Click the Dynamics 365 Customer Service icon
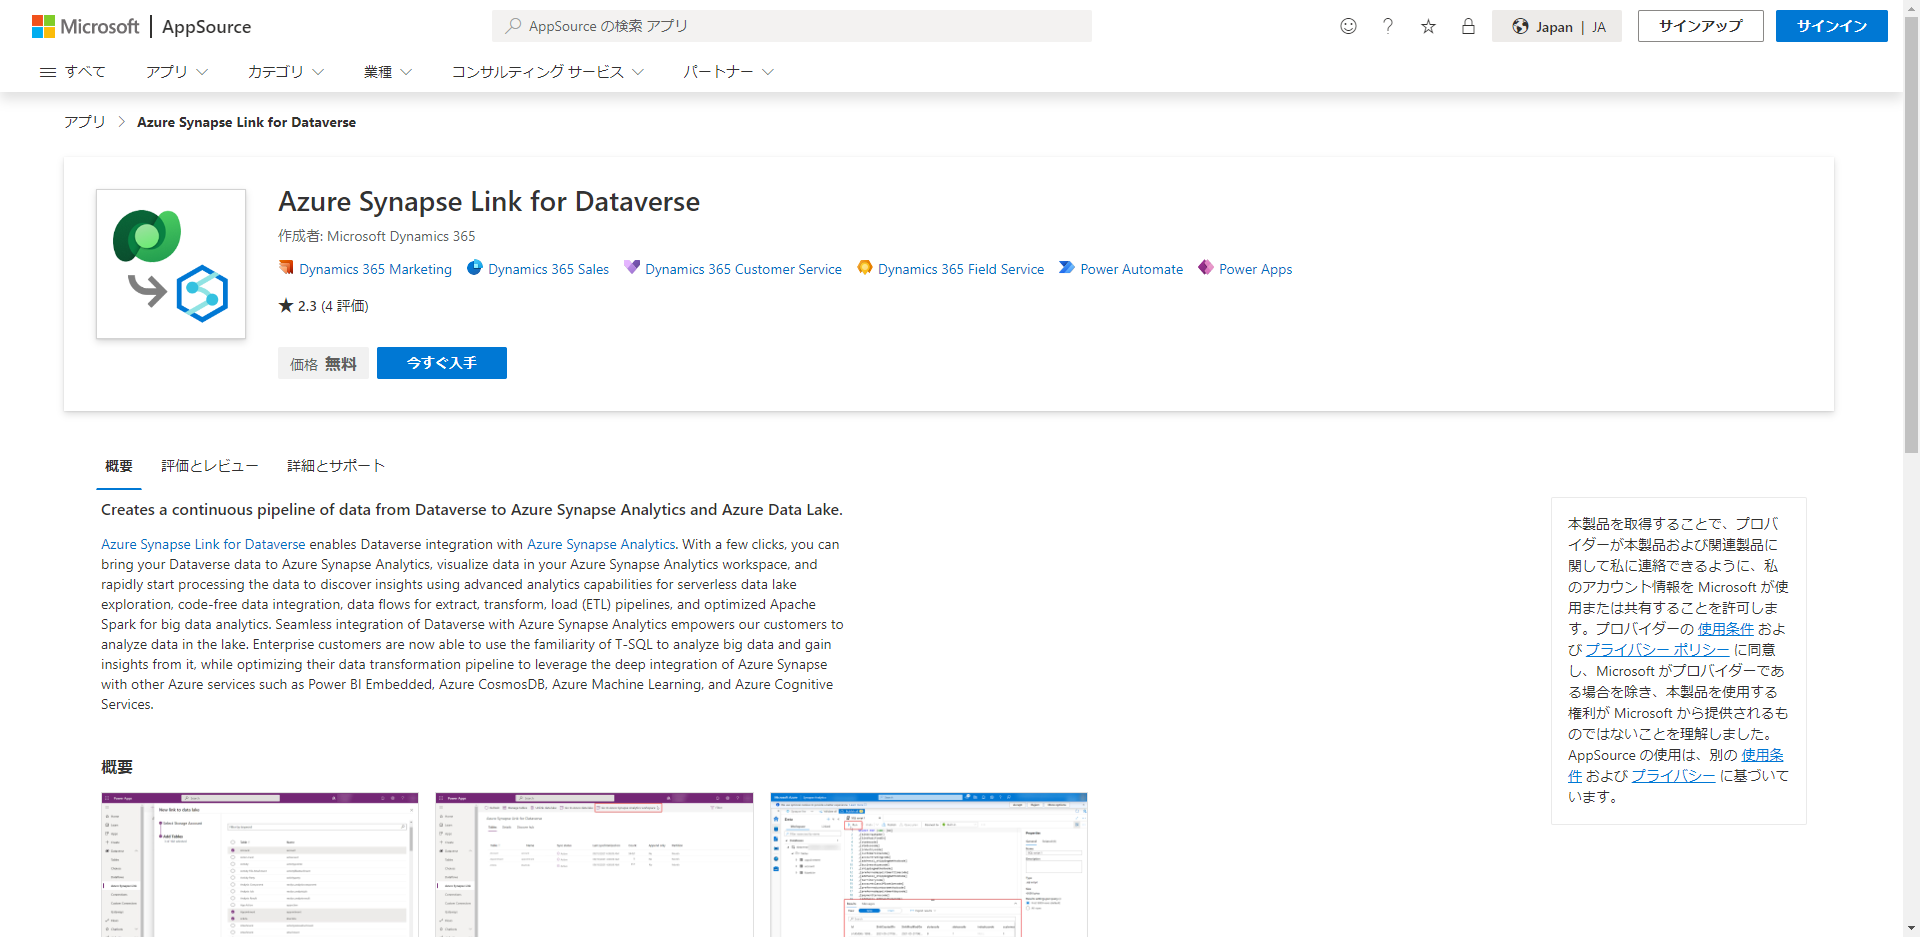The width and height of the screenshot is (1920, 937). 631,267
